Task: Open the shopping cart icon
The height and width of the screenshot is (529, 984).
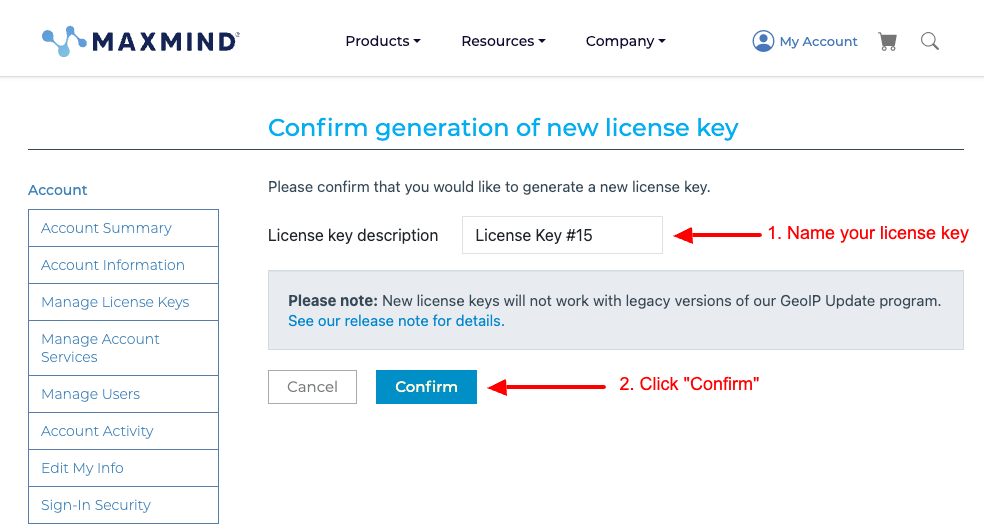Action: [x=887, y=41]
